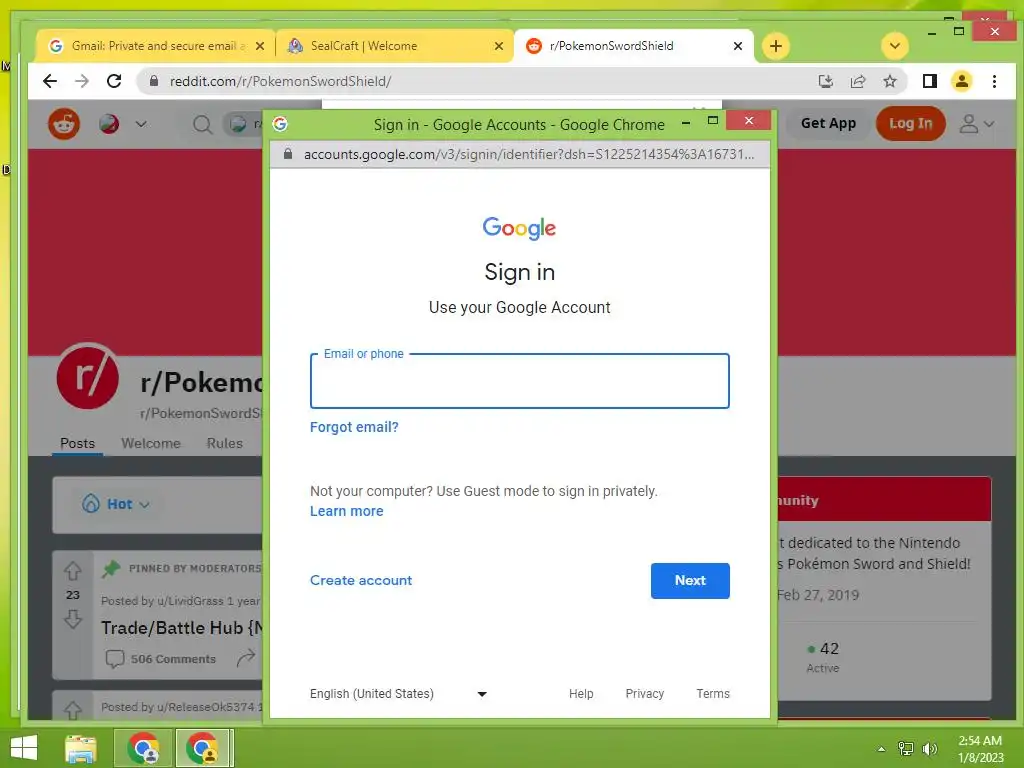This screenshot has height=768, width=1024.
Task: Open the Terms link in sign-in footer
Action: [x=713, y=694]
